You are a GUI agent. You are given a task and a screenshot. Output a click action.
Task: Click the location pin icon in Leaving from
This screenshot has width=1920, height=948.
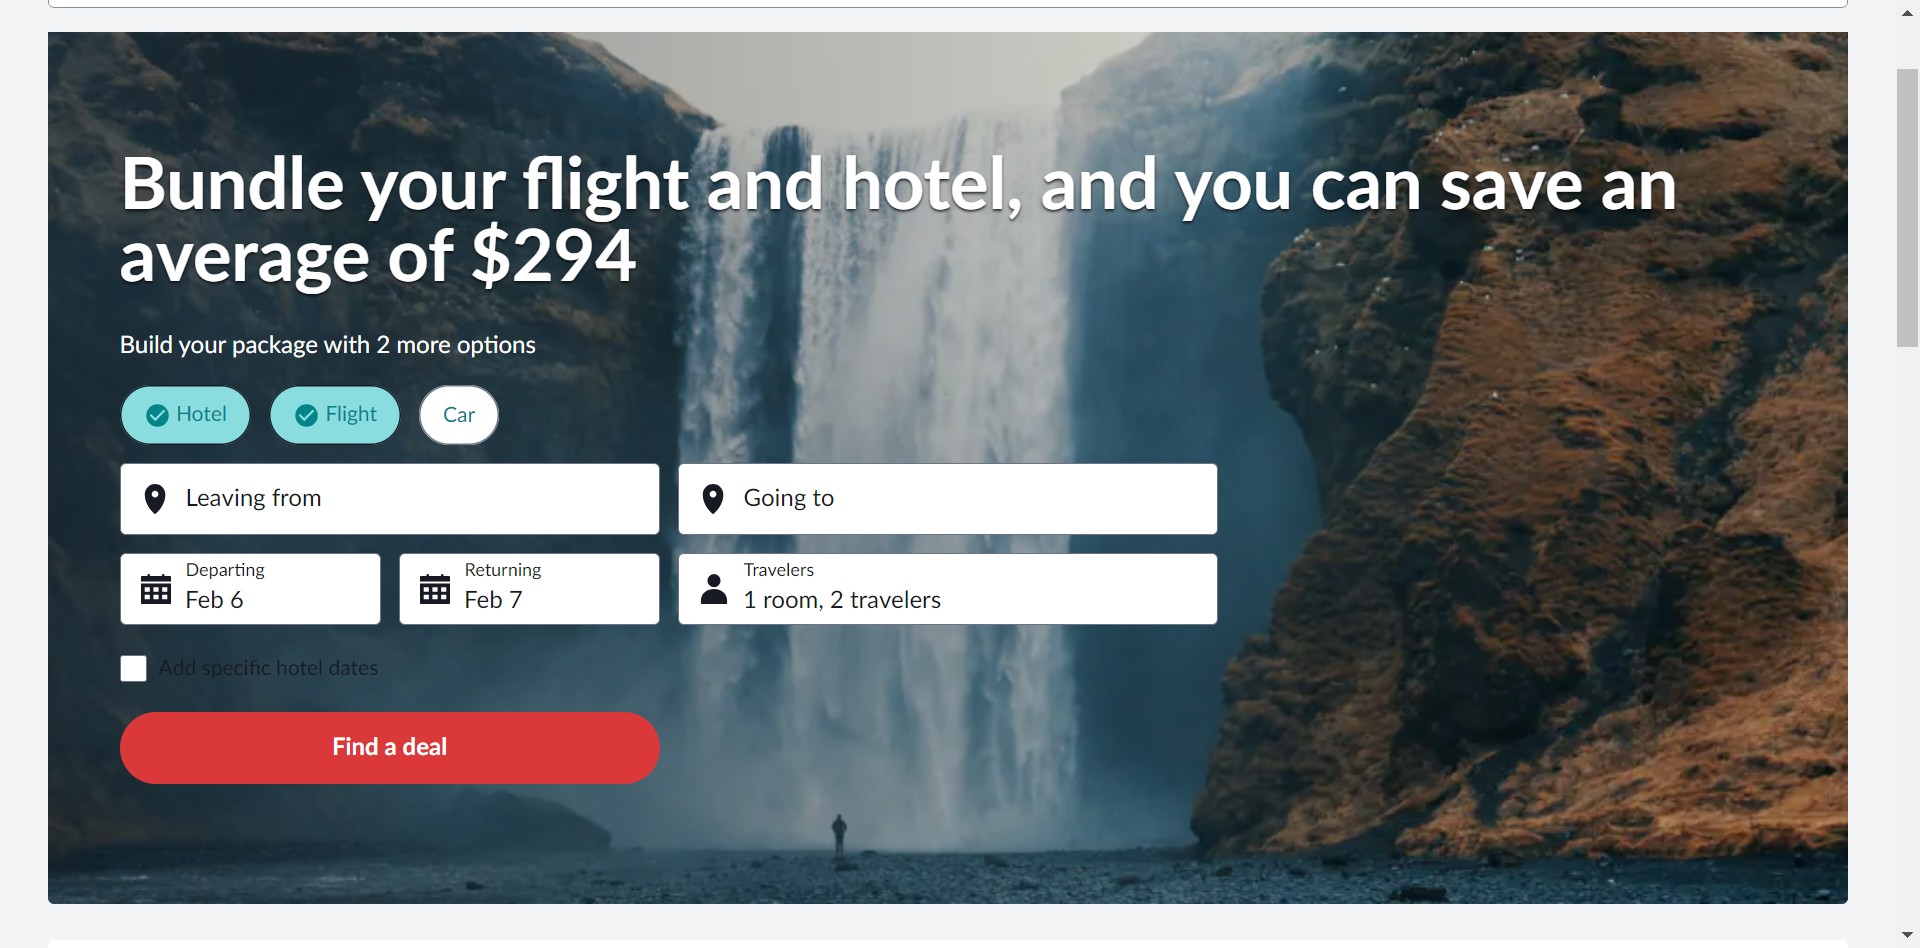point(155,499)
